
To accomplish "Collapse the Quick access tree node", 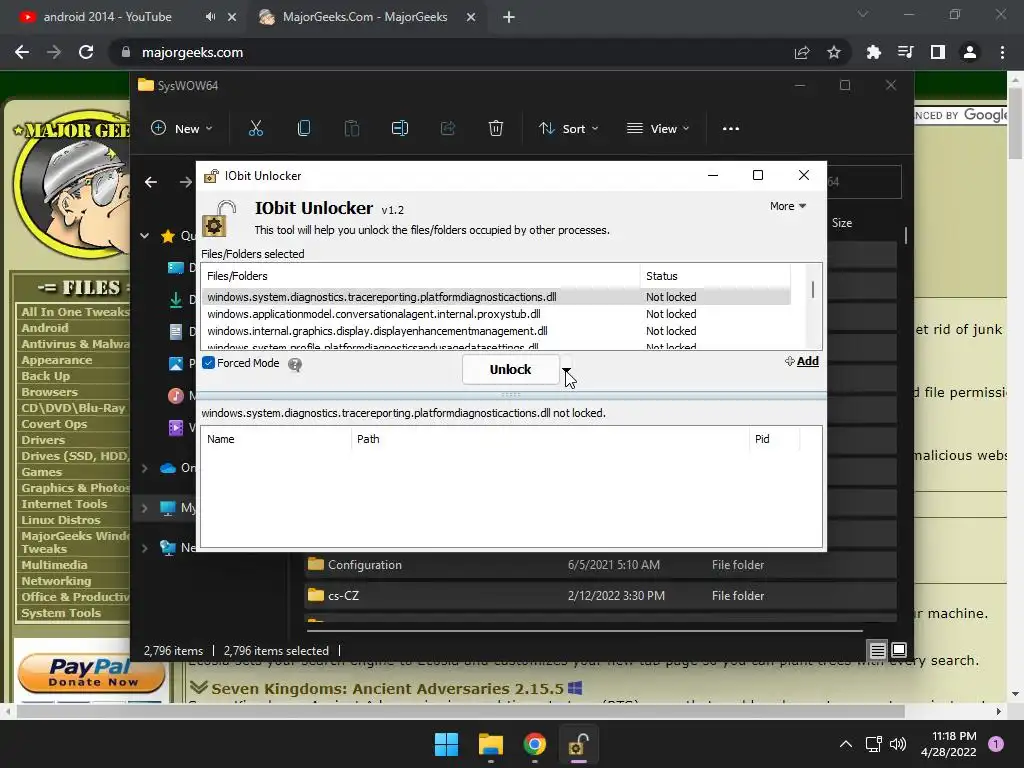I will pyautogui.click(x=144, y=236).
